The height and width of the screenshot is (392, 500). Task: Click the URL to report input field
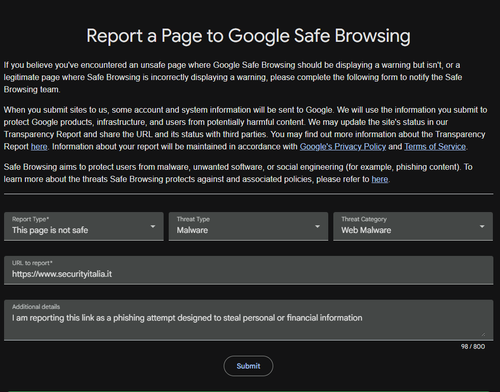coord(248,270)
